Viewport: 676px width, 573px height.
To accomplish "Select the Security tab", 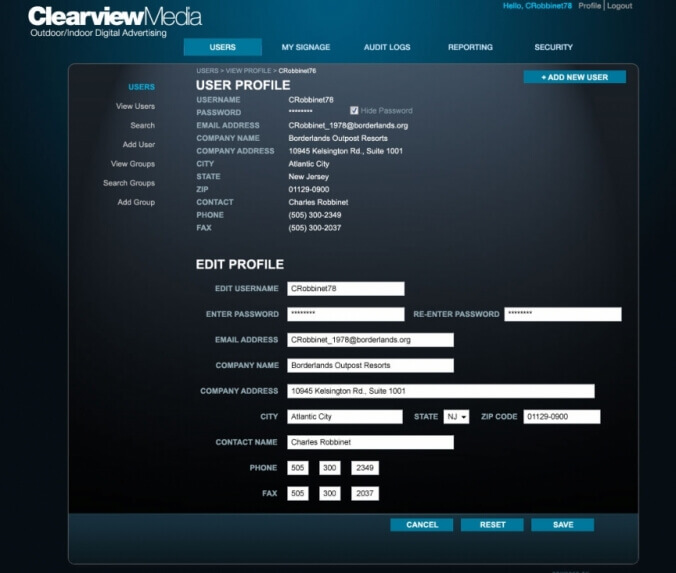I will coord(553,47).
